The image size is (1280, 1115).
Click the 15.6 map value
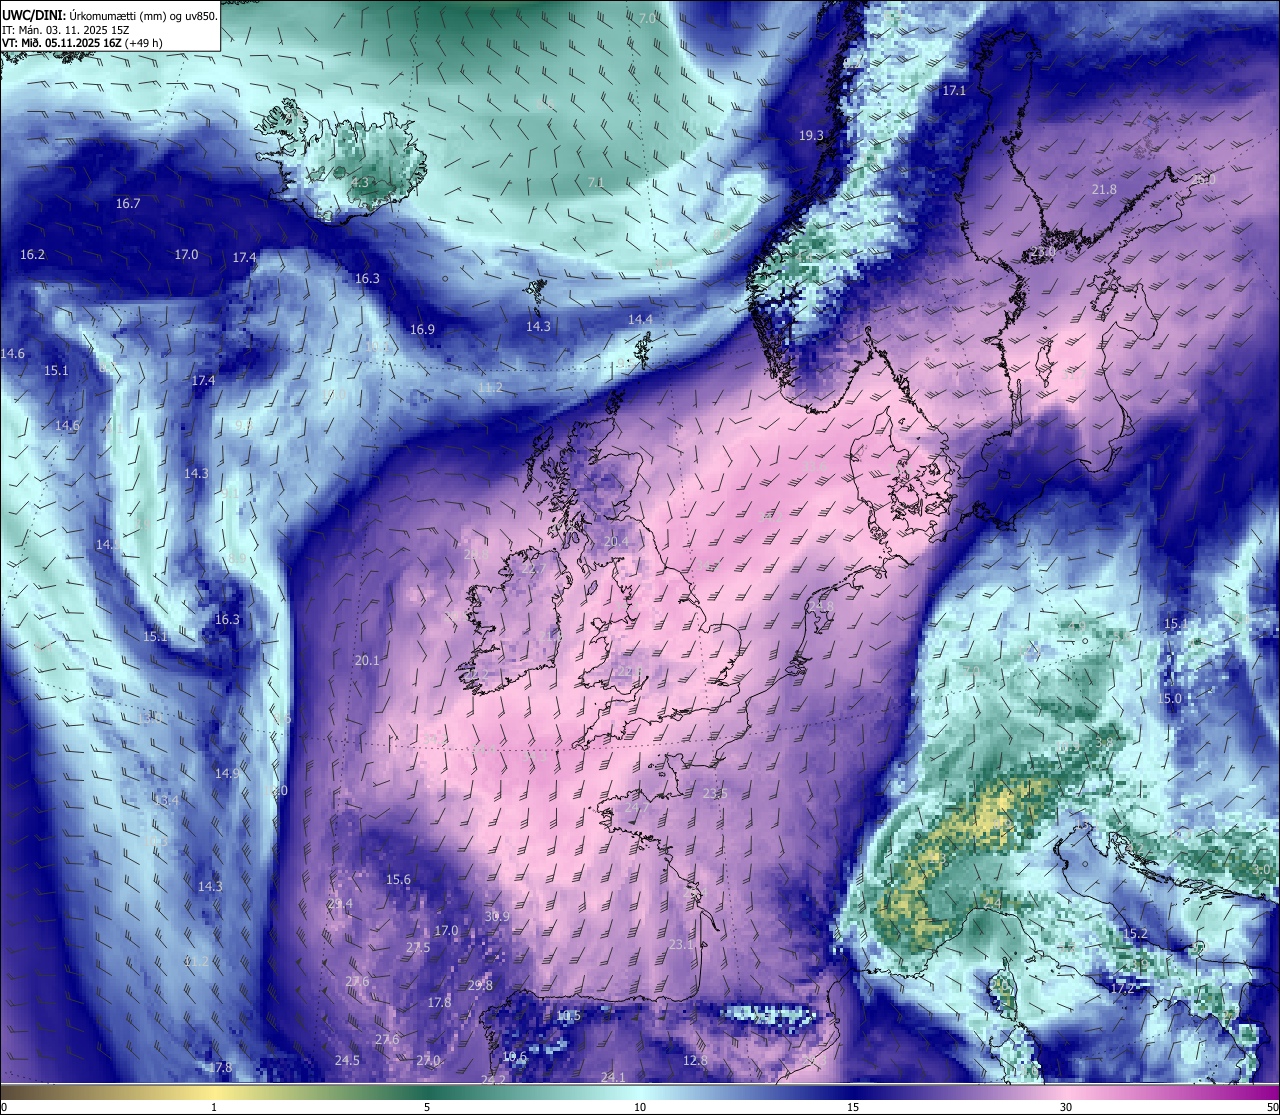click(x=398, y=879)
